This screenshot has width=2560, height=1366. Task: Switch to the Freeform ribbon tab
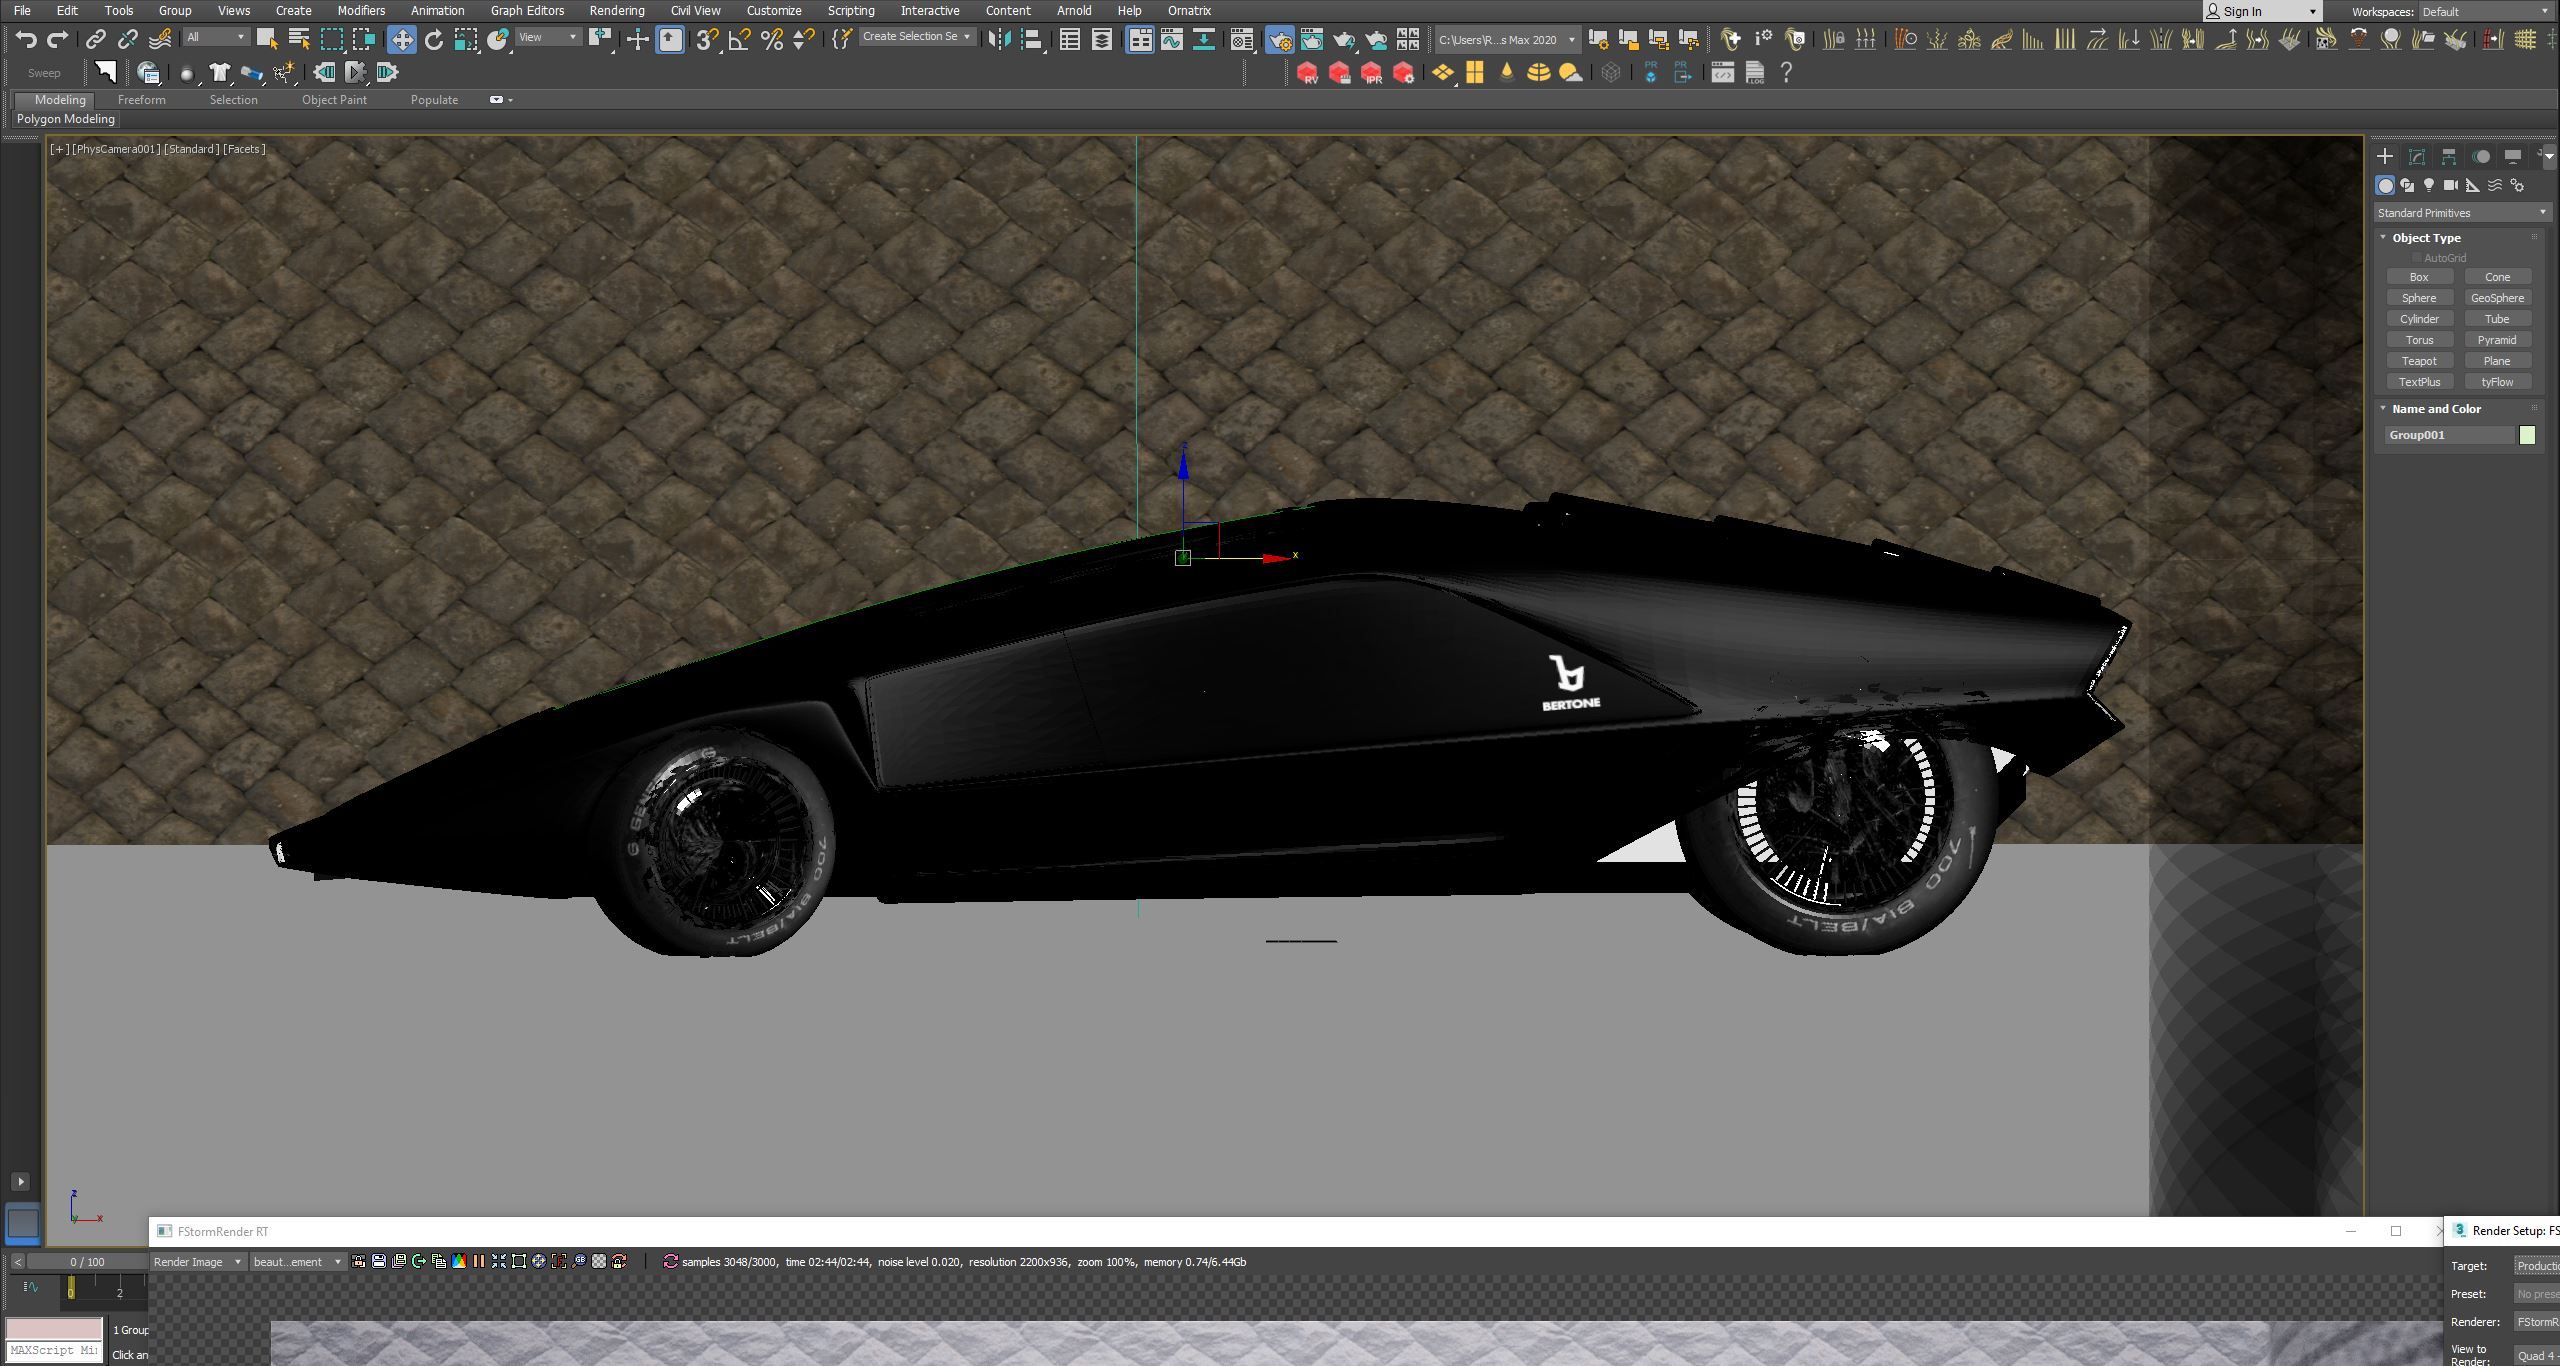pyautogui.click(x=141, y=100)
